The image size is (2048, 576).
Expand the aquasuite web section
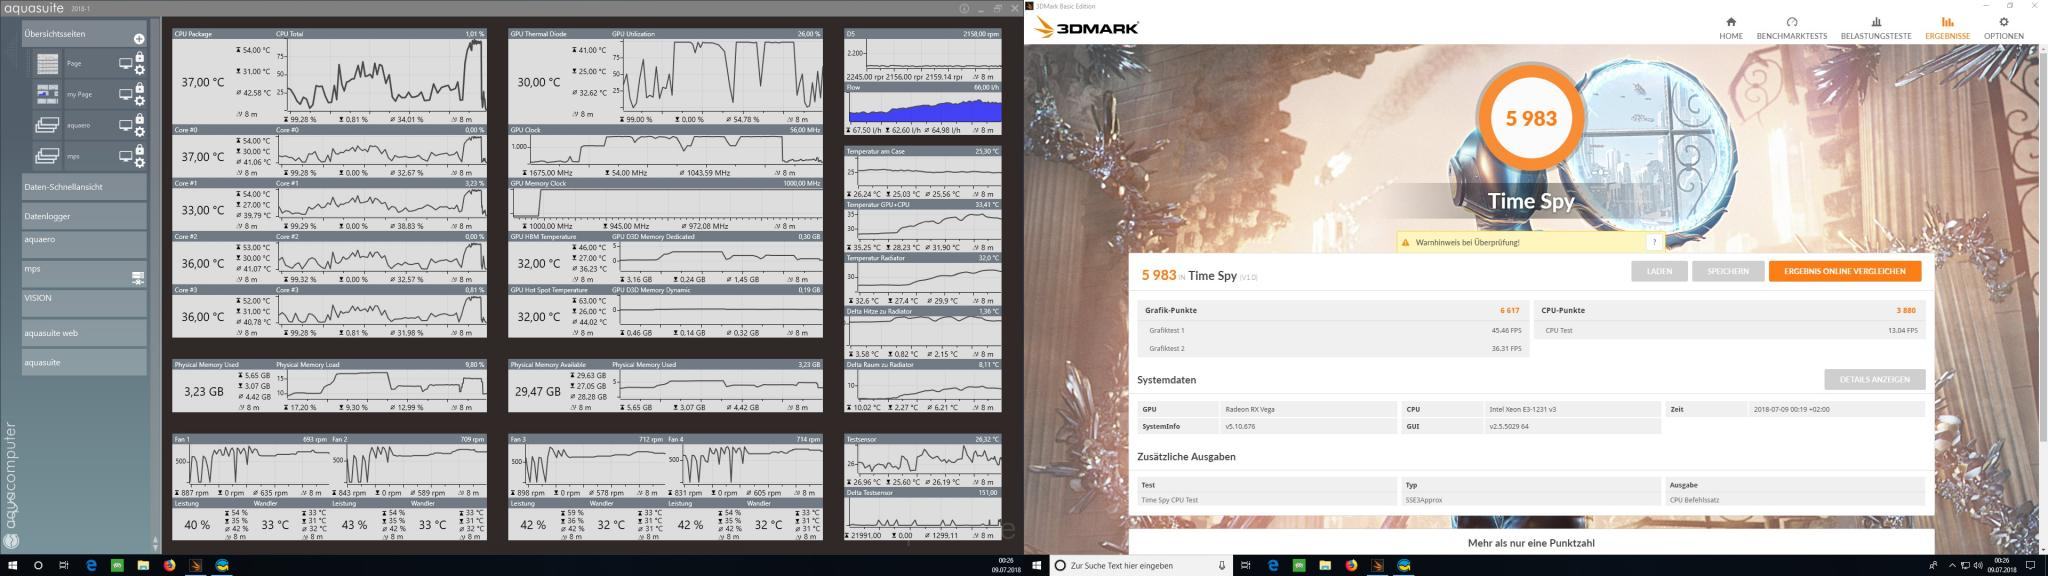point(84,333)
